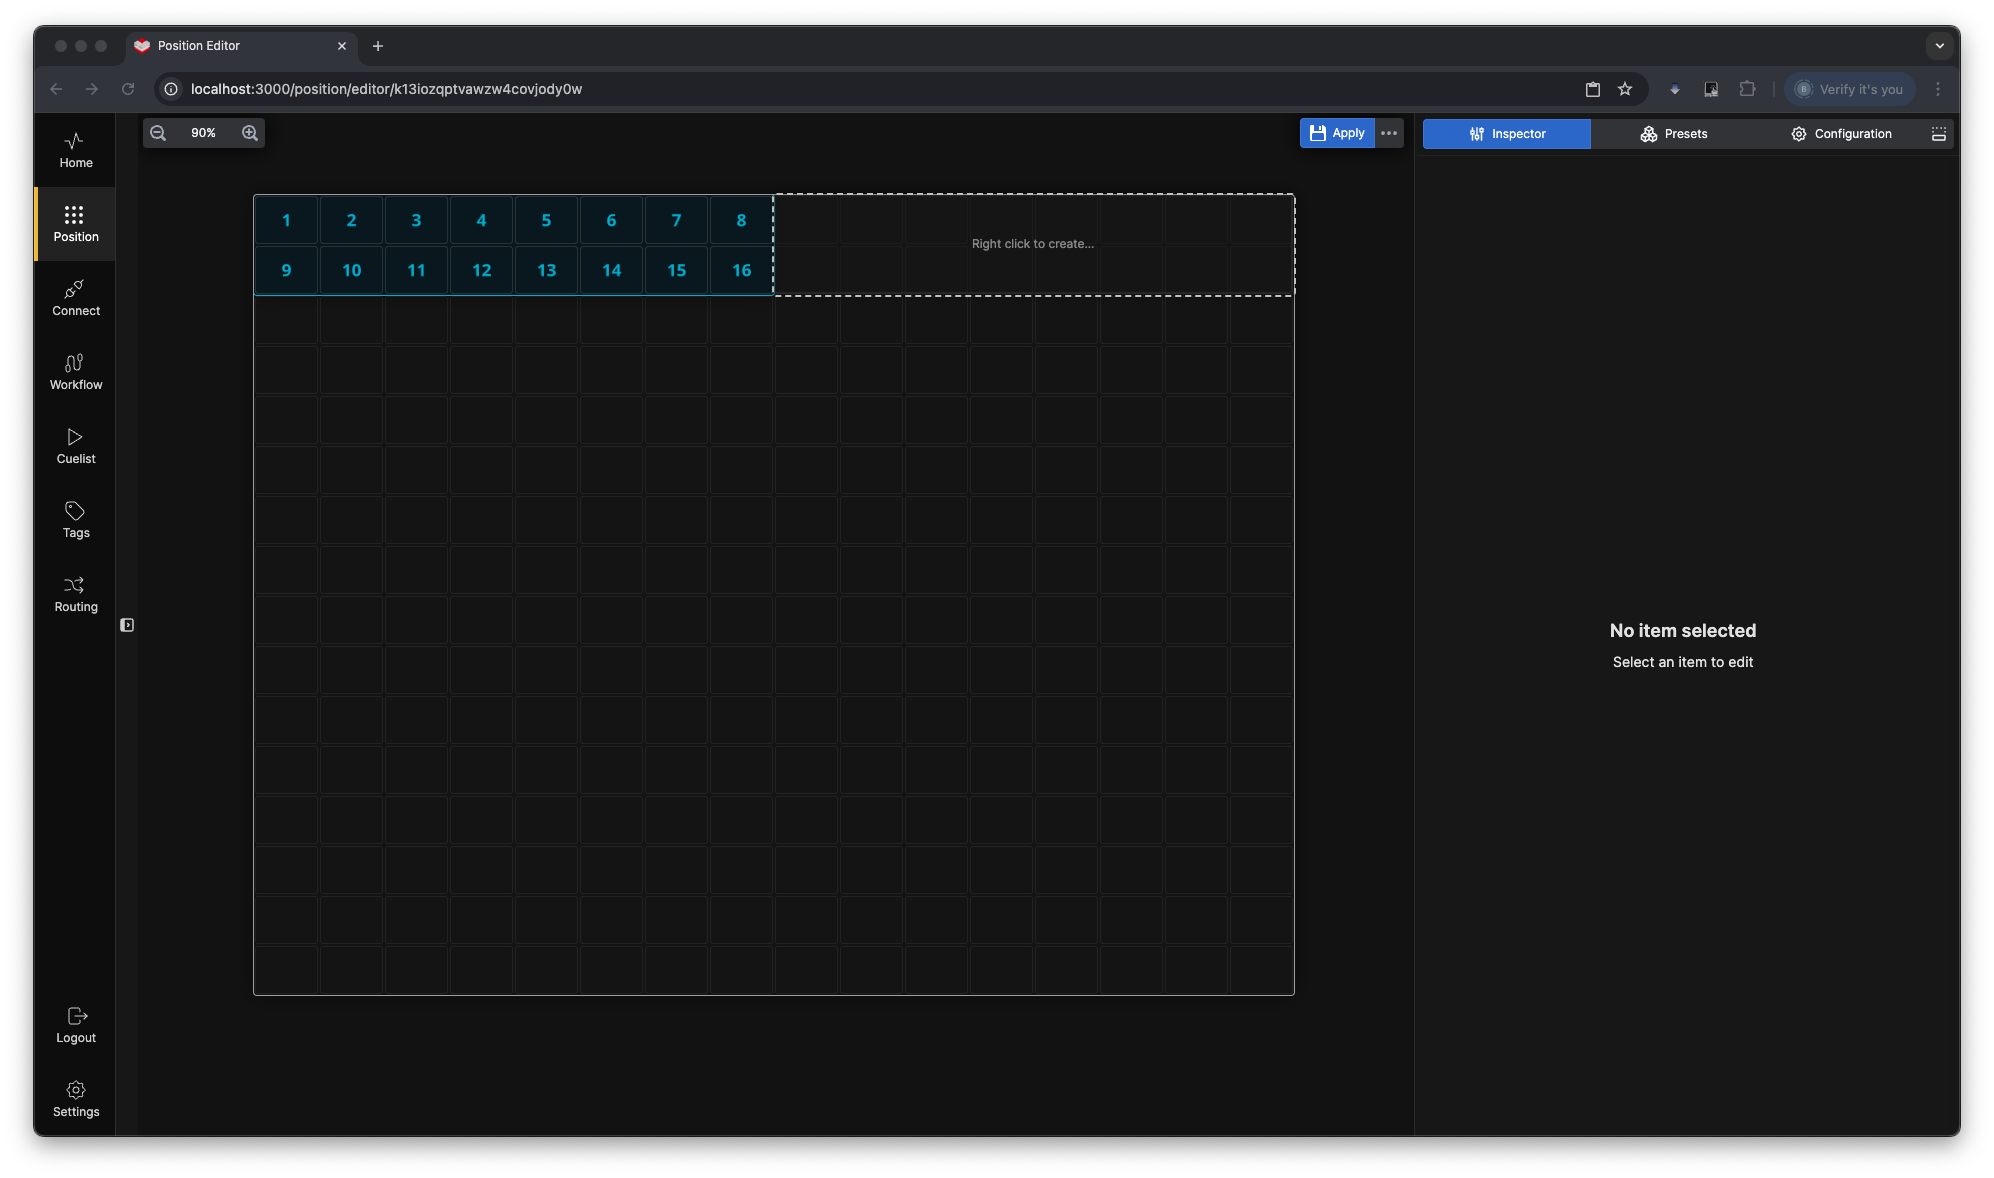Select the Position Editor browser tab
1994x1178 pixels.
click(x=241, y=46)
